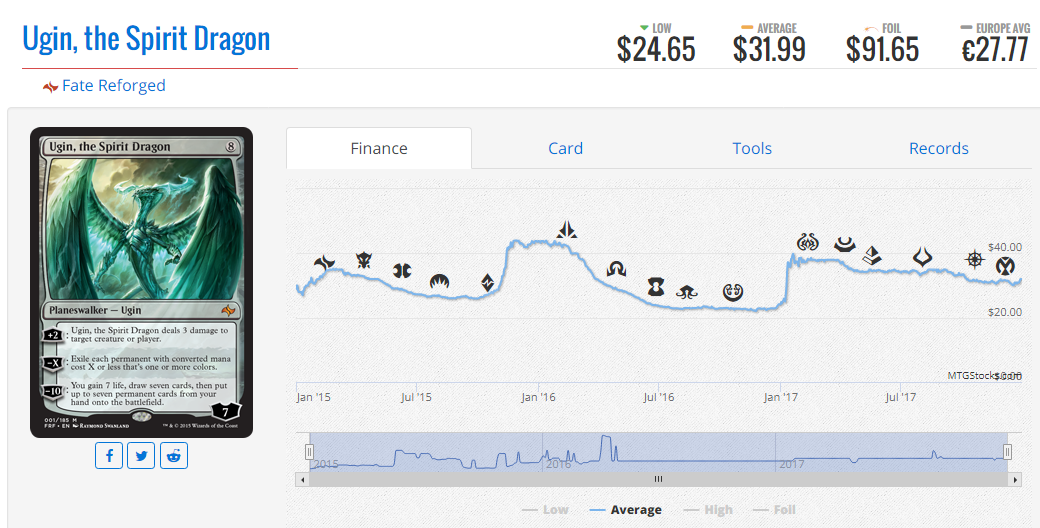Image resolution: width=1040 pixels, height=528 pixels.
Task: Click the Kaladesh set marker on the chart
Action: 733,292
